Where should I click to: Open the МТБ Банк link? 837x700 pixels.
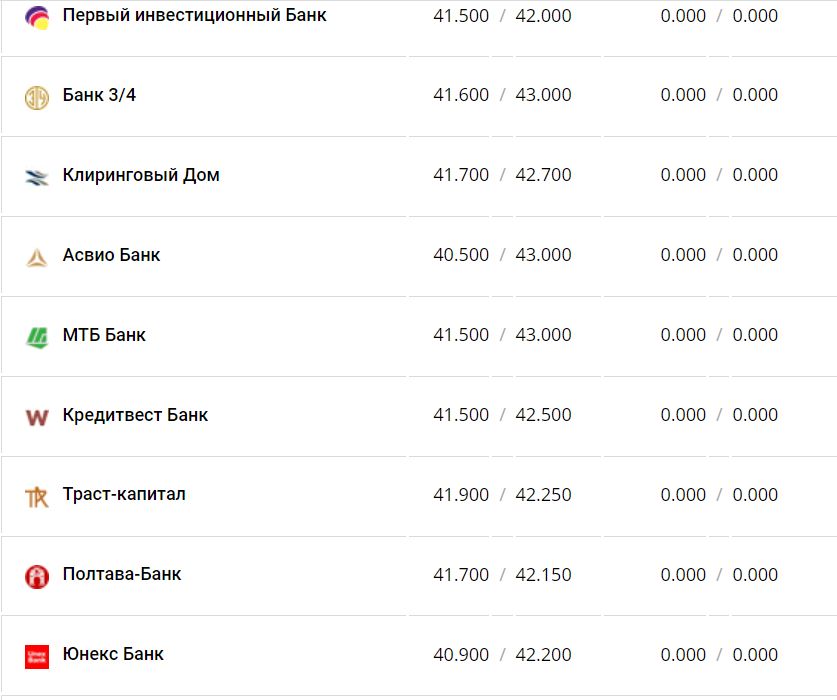pos(104,336)
